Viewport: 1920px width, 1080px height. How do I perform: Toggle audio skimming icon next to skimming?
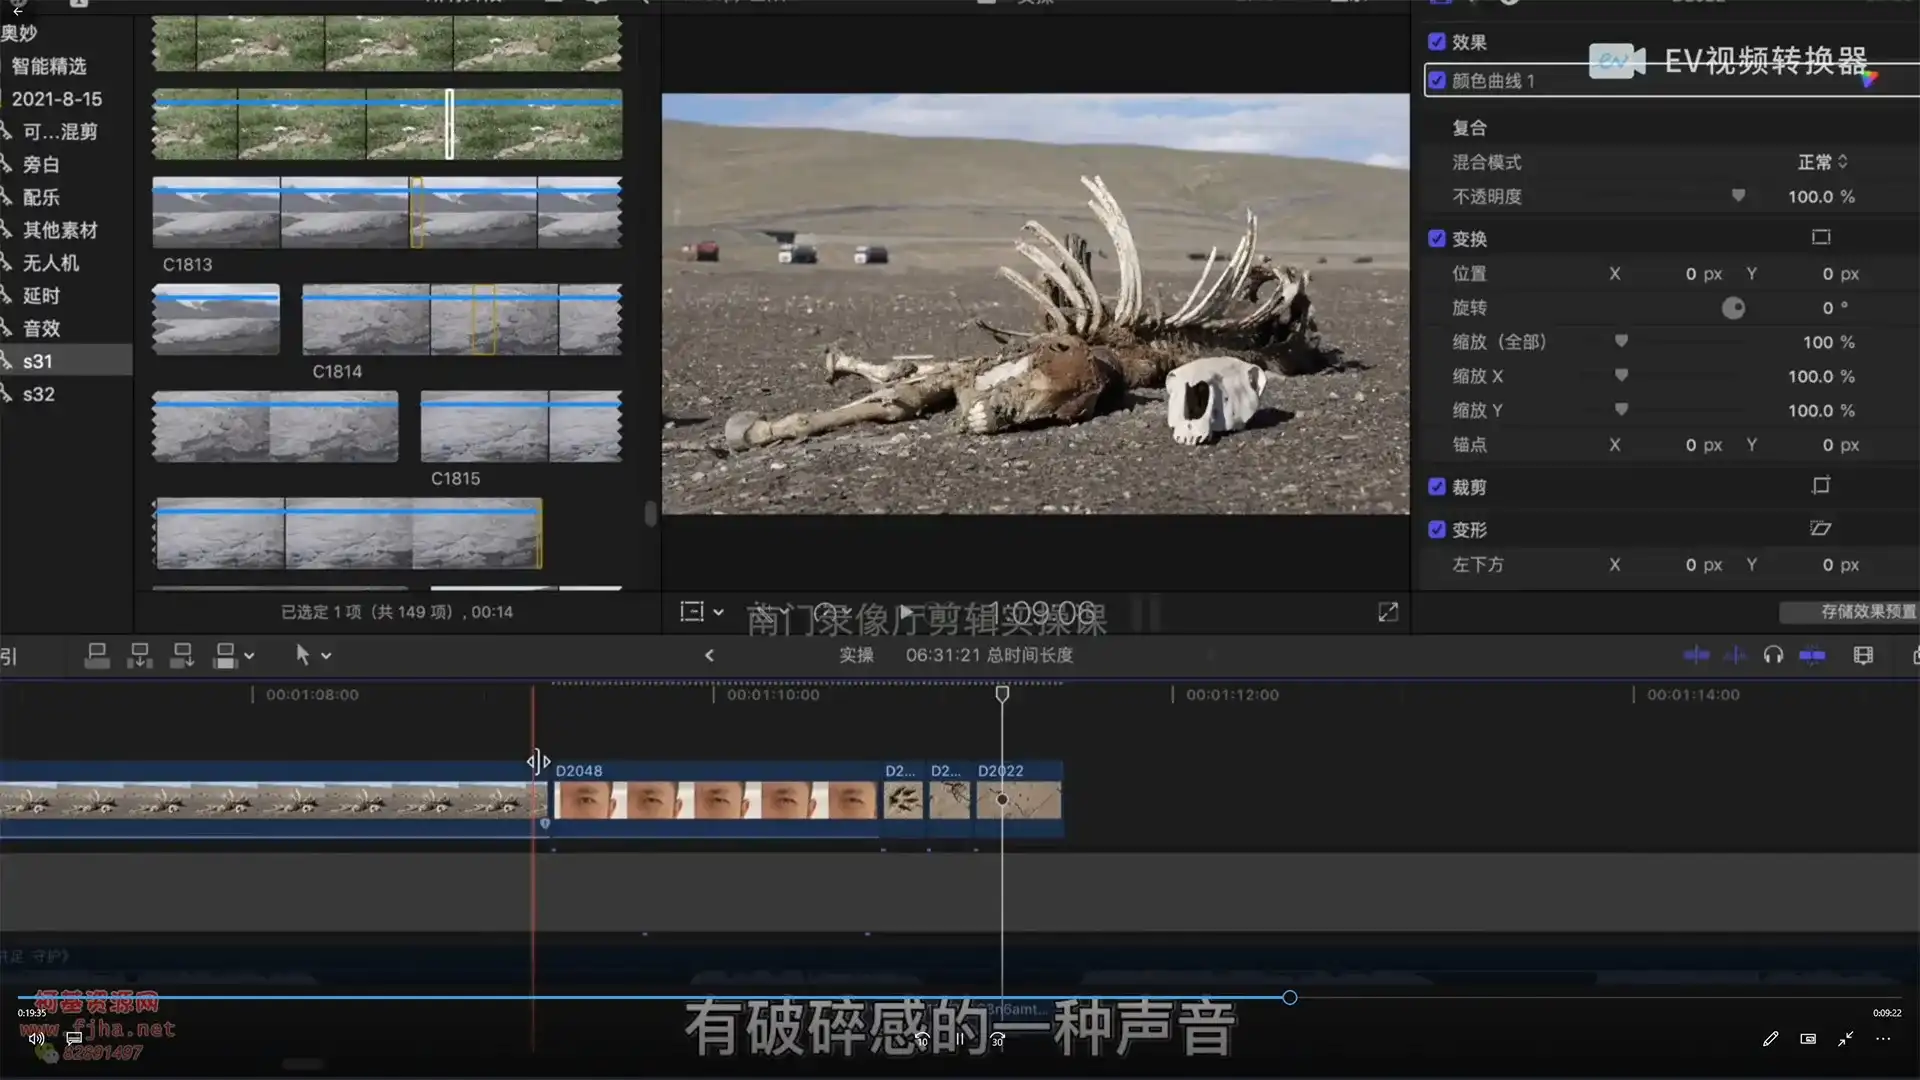point(1737,655)
